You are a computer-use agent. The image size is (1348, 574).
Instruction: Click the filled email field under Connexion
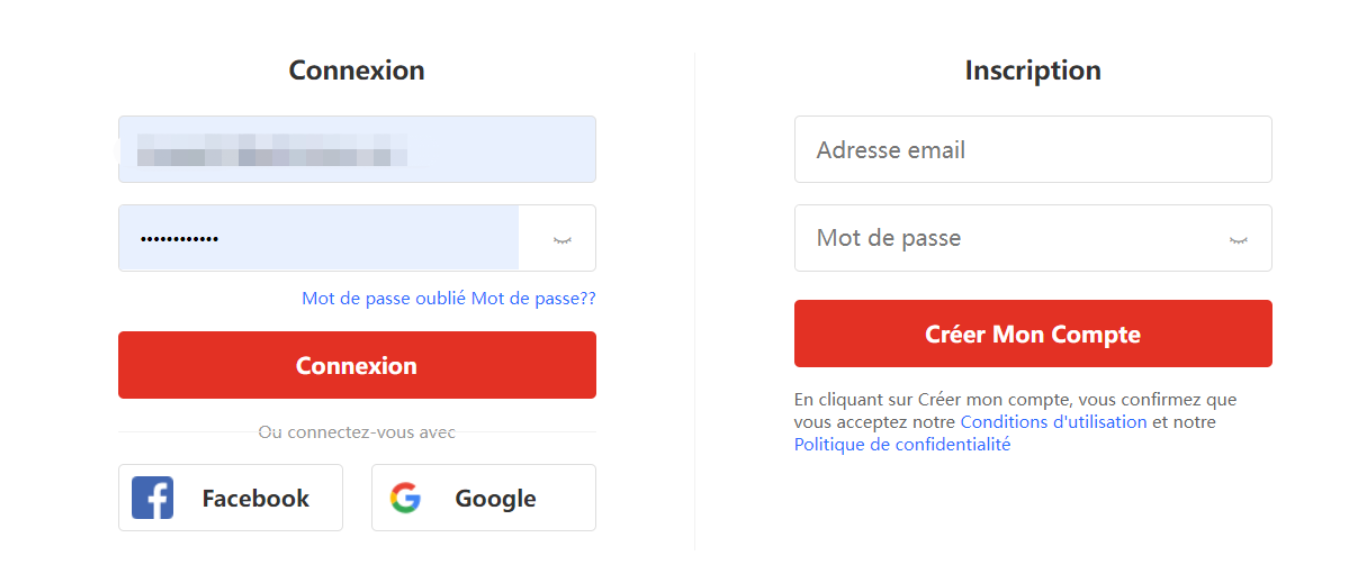click(357, 149)
